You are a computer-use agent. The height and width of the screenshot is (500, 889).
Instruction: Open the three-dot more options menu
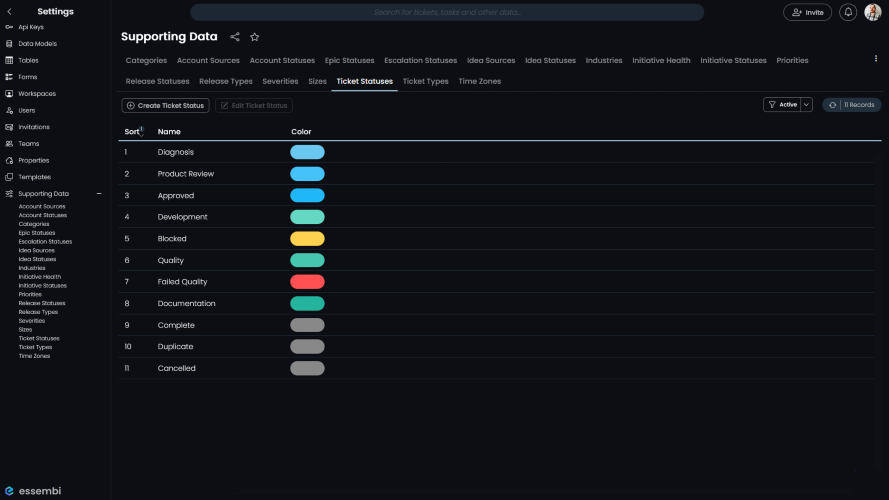[x=876, y=58]
